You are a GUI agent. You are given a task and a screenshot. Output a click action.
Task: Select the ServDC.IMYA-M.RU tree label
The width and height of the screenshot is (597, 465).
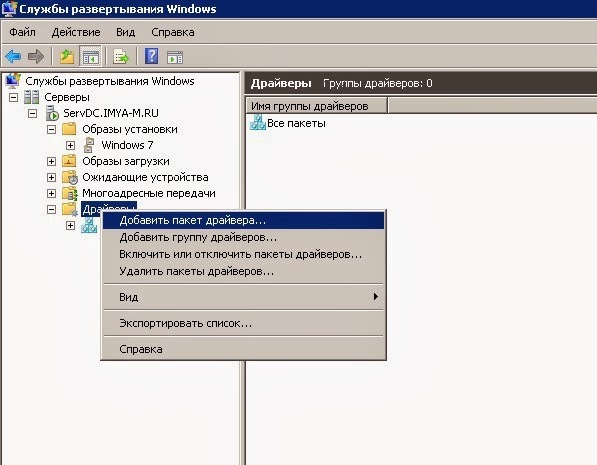tap(111, 113)
